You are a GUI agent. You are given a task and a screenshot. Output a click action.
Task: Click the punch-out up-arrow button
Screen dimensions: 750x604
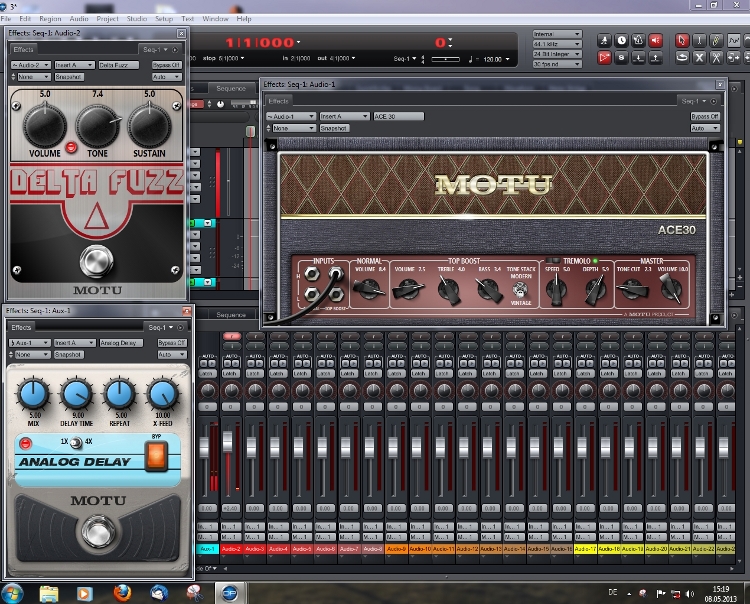pyautogui.click(x=655, y=58)
